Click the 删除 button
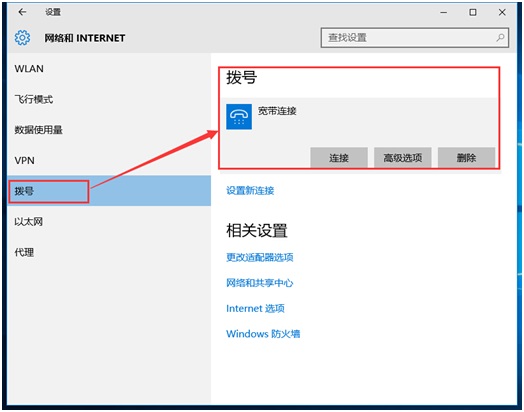Viewport: 524px width, 412px height. pos(467,157)
